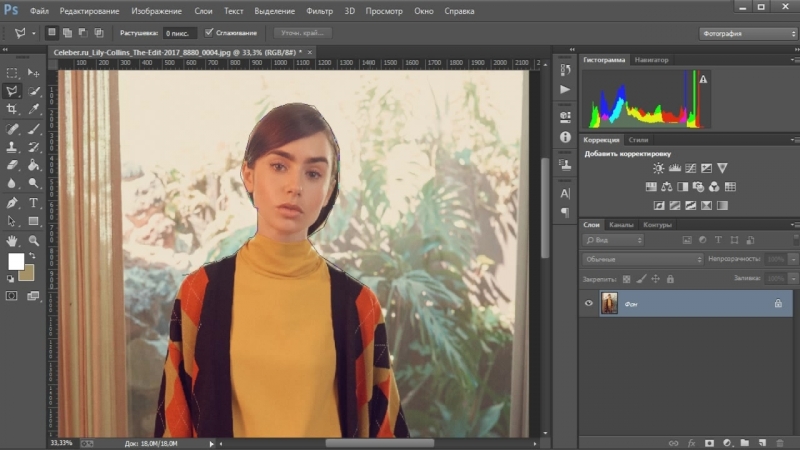Add Vibrance adjustment layer
The height and width of the screenshot is (450, 800).
[x=722, y=168]
